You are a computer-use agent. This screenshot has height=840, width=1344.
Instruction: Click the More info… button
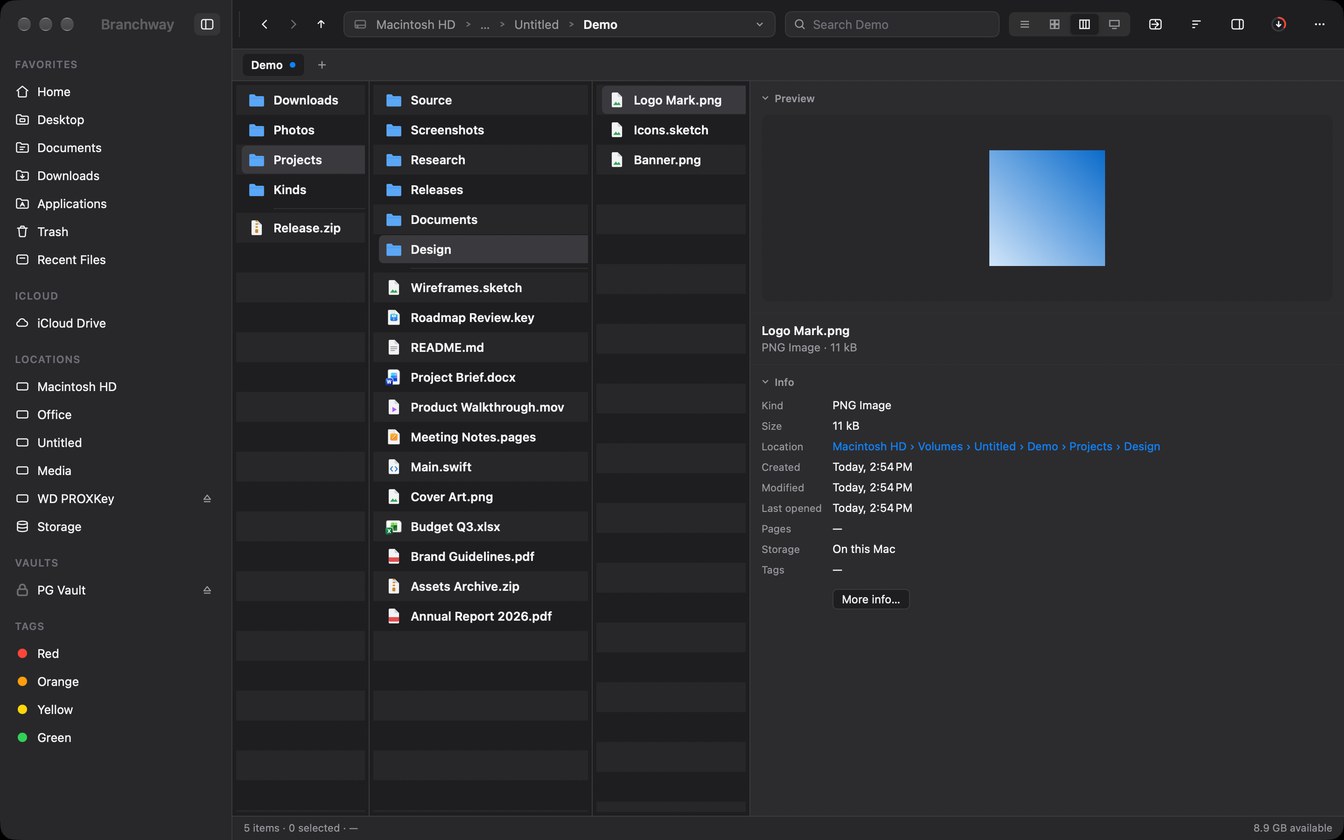871,599
